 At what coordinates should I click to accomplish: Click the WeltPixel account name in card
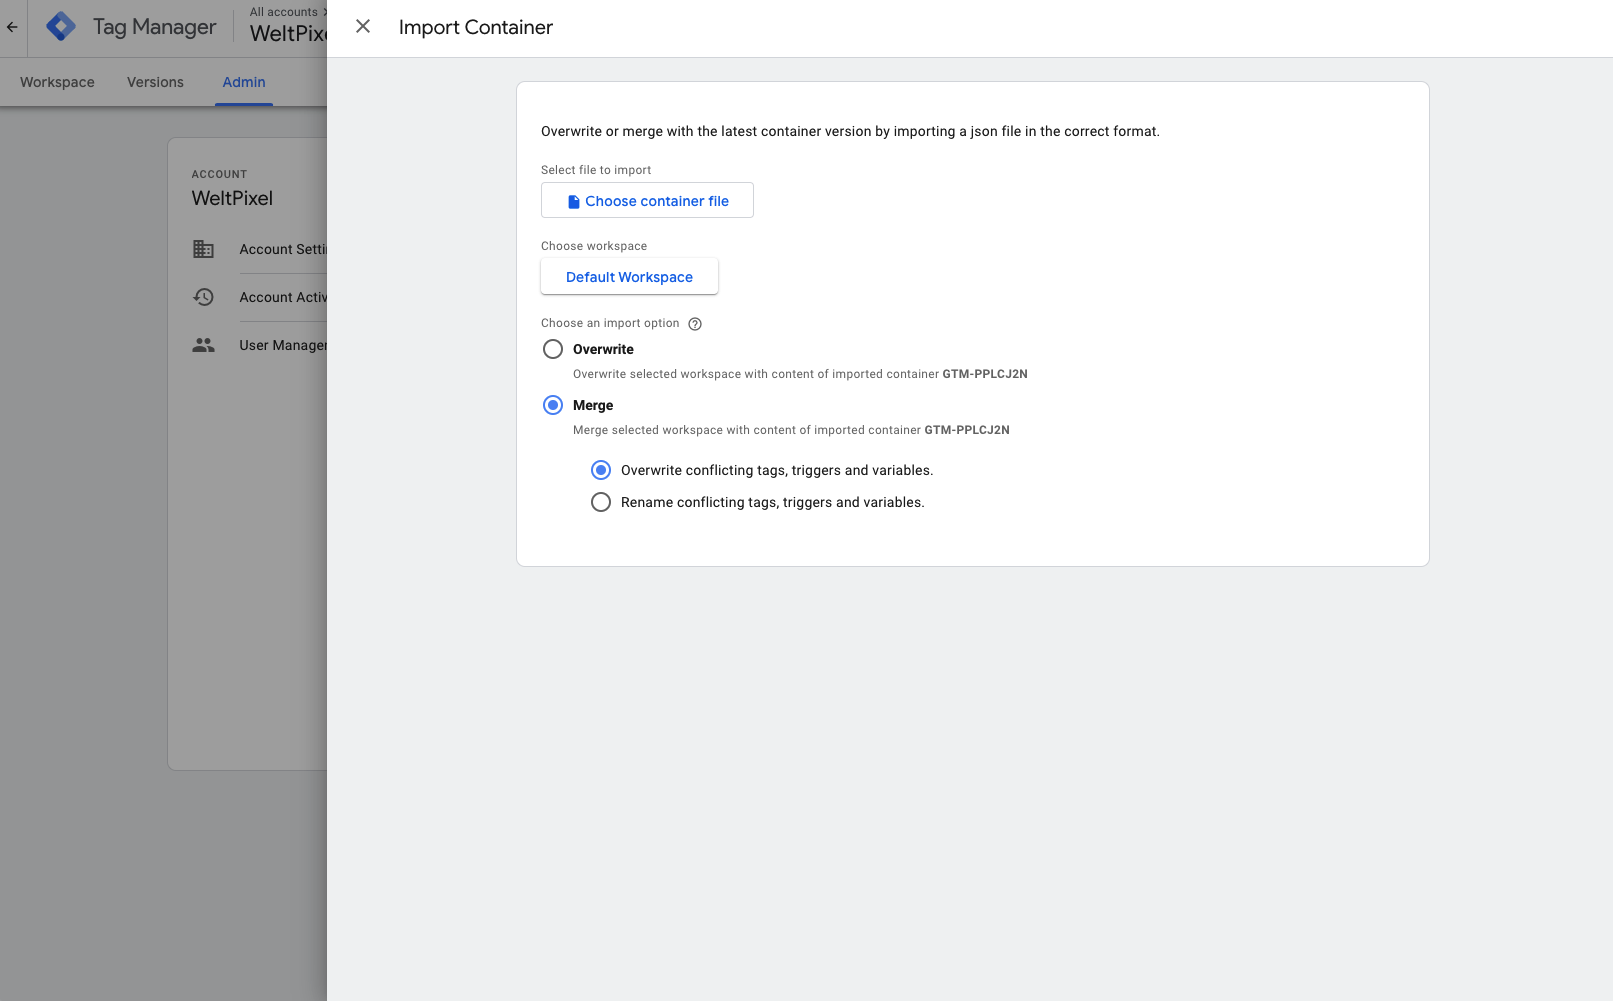(232, 198)
